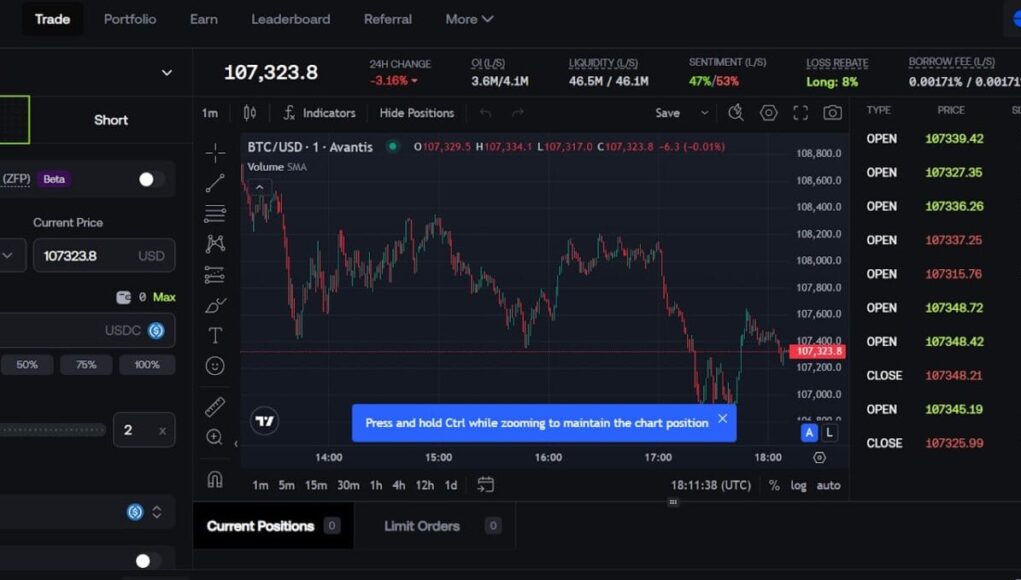Select the trend line drawing tool
Screen dimensions: 1021x580
[x=214, y=183]
